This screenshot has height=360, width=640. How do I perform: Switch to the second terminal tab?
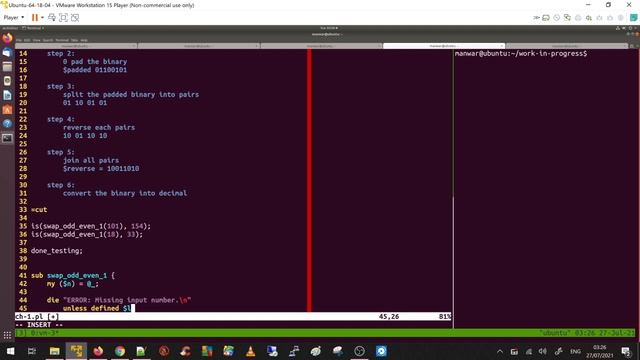point(199,46)
